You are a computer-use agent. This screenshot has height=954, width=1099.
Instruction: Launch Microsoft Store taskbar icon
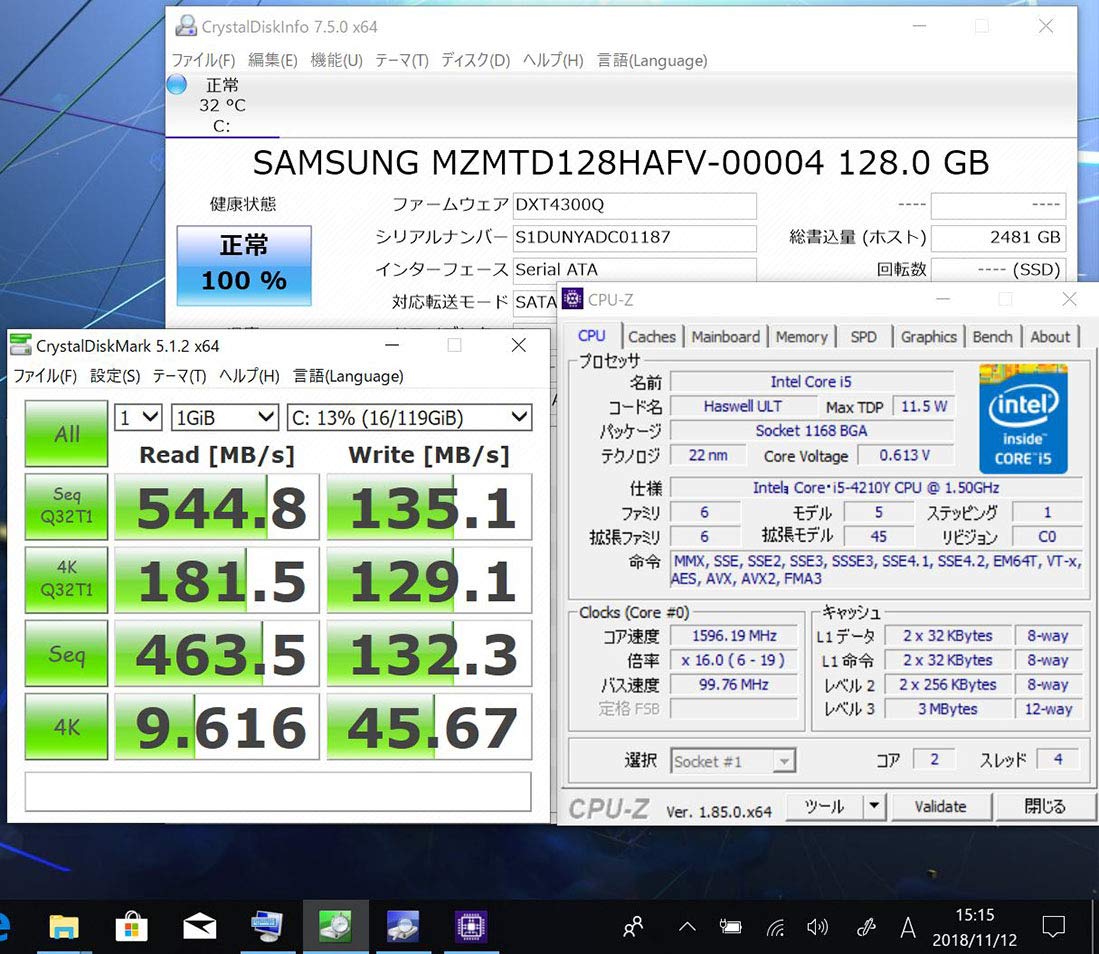[x=131, y=927]
